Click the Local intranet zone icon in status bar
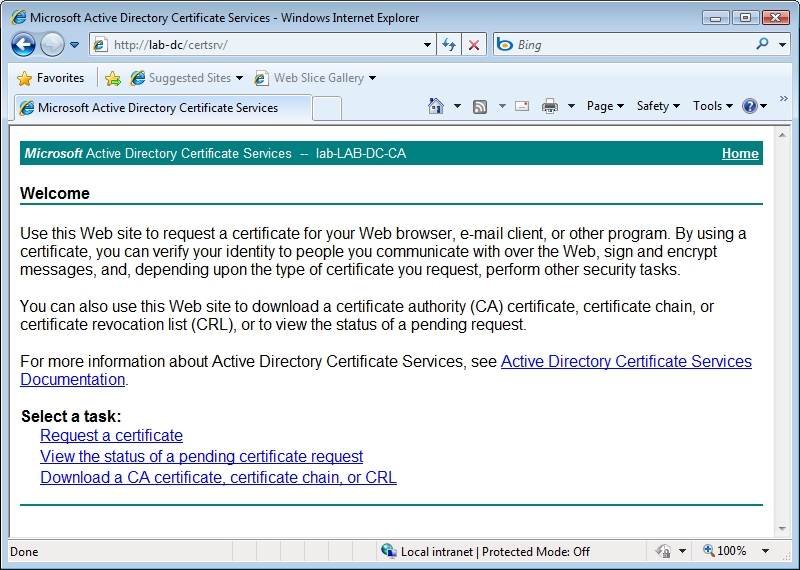 [x=389, y=551]
